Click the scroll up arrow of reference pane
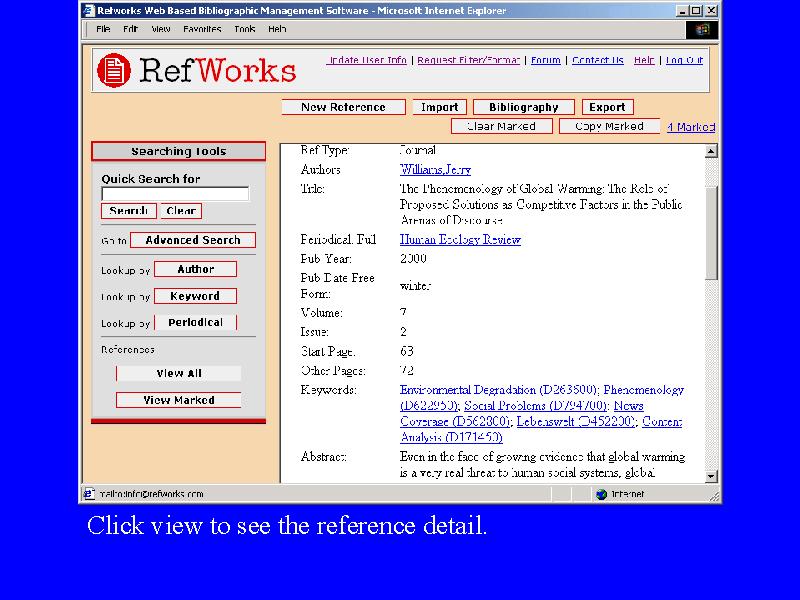Image resolution: width=800 pixels, height=600 pixels. 711,151
